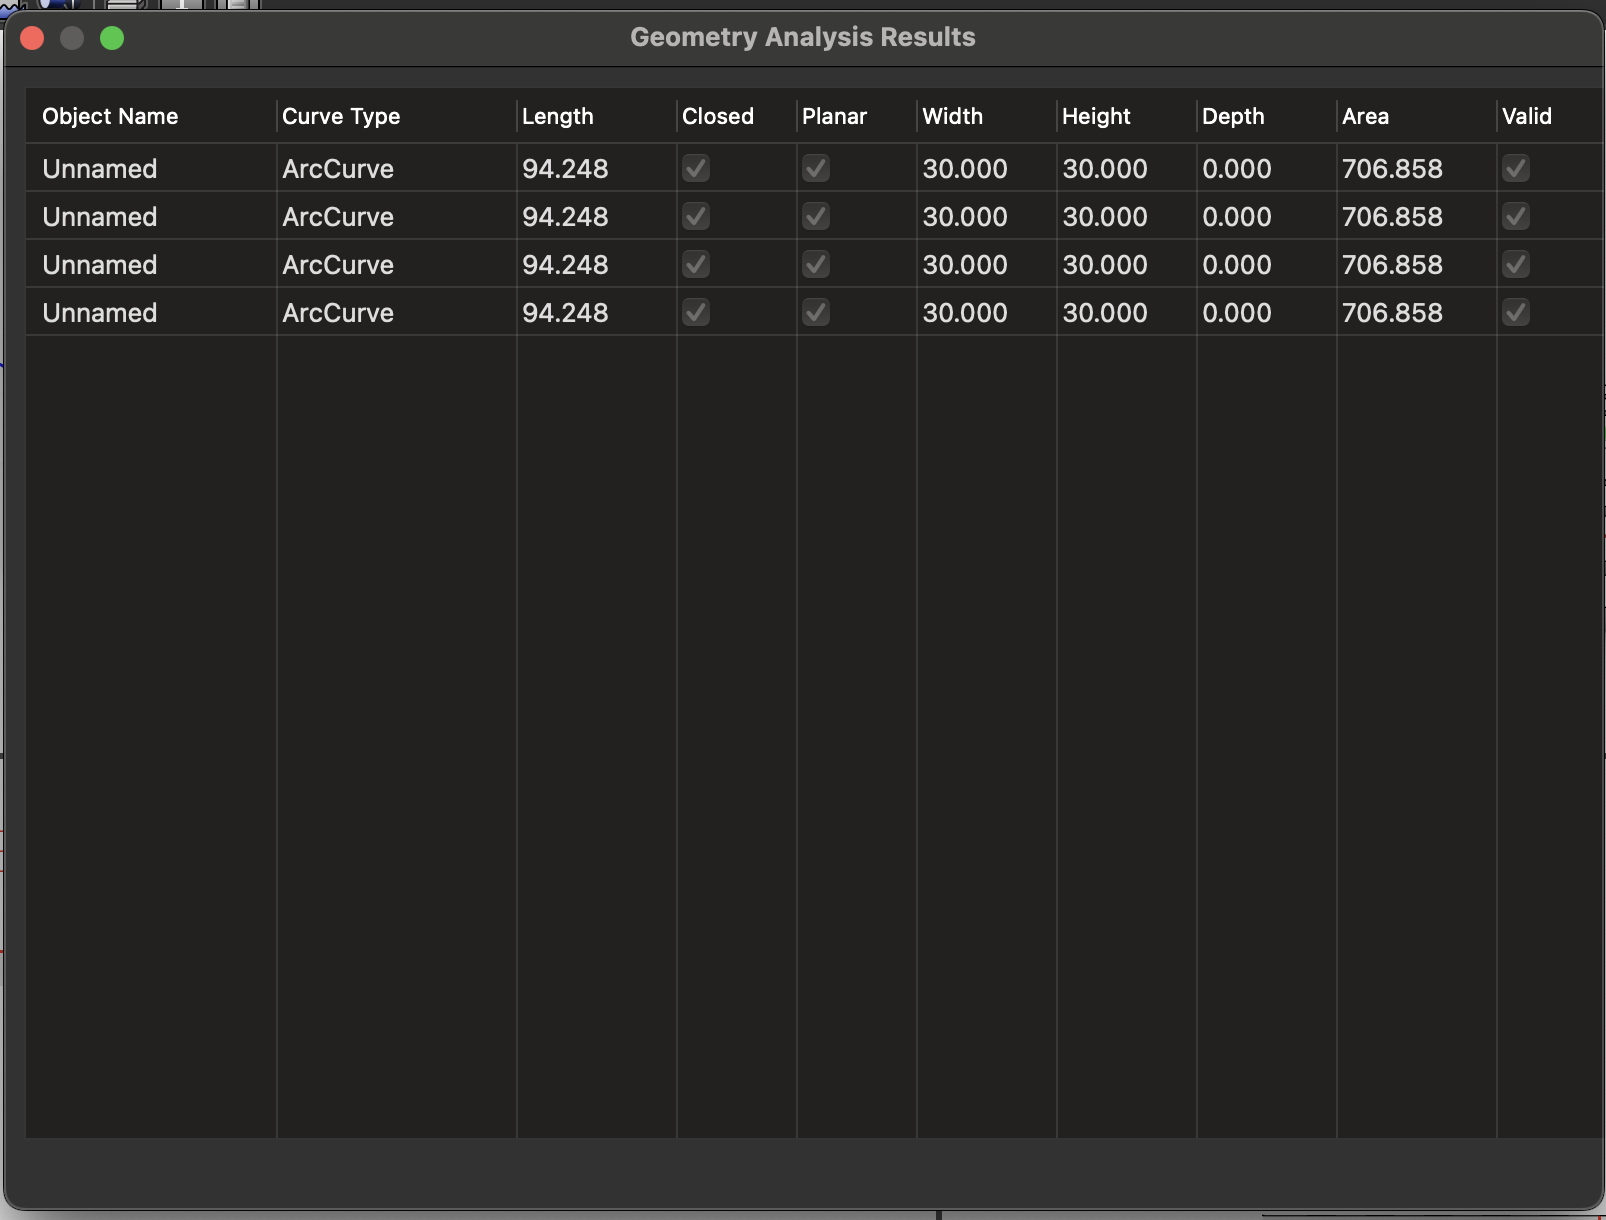Click the green zoom window button

click(112, 38)
